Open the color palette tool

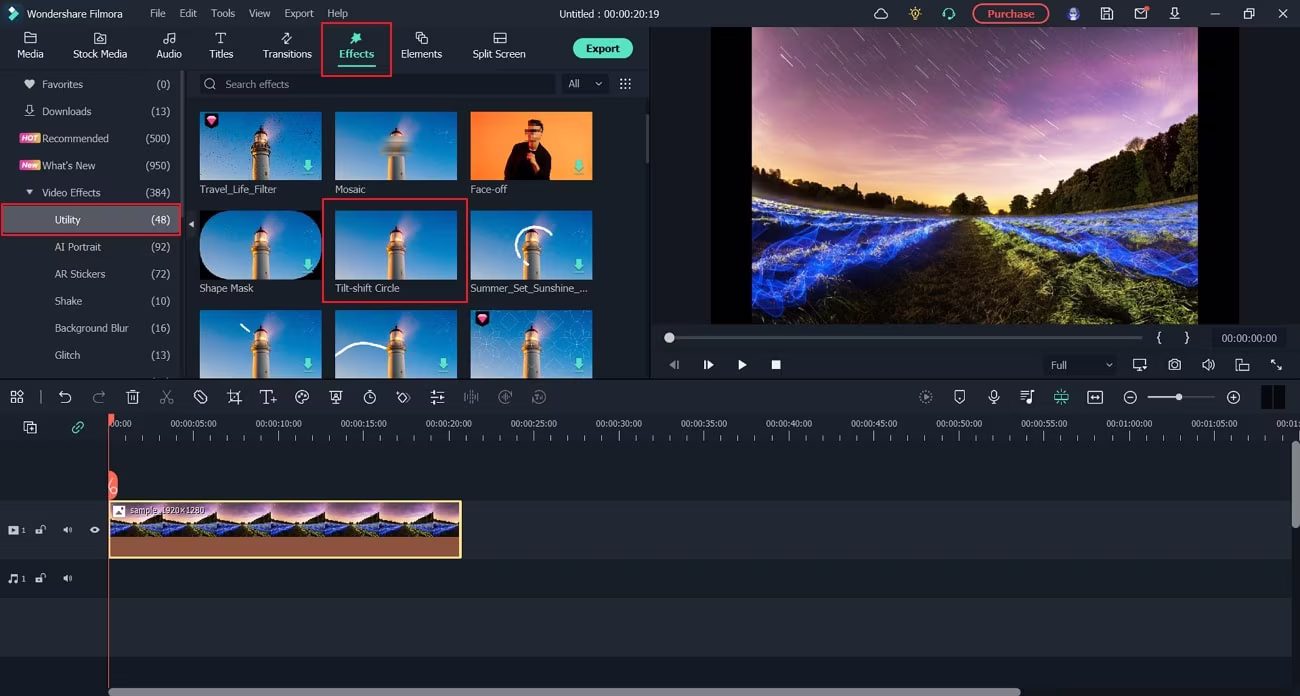point(302,397)
